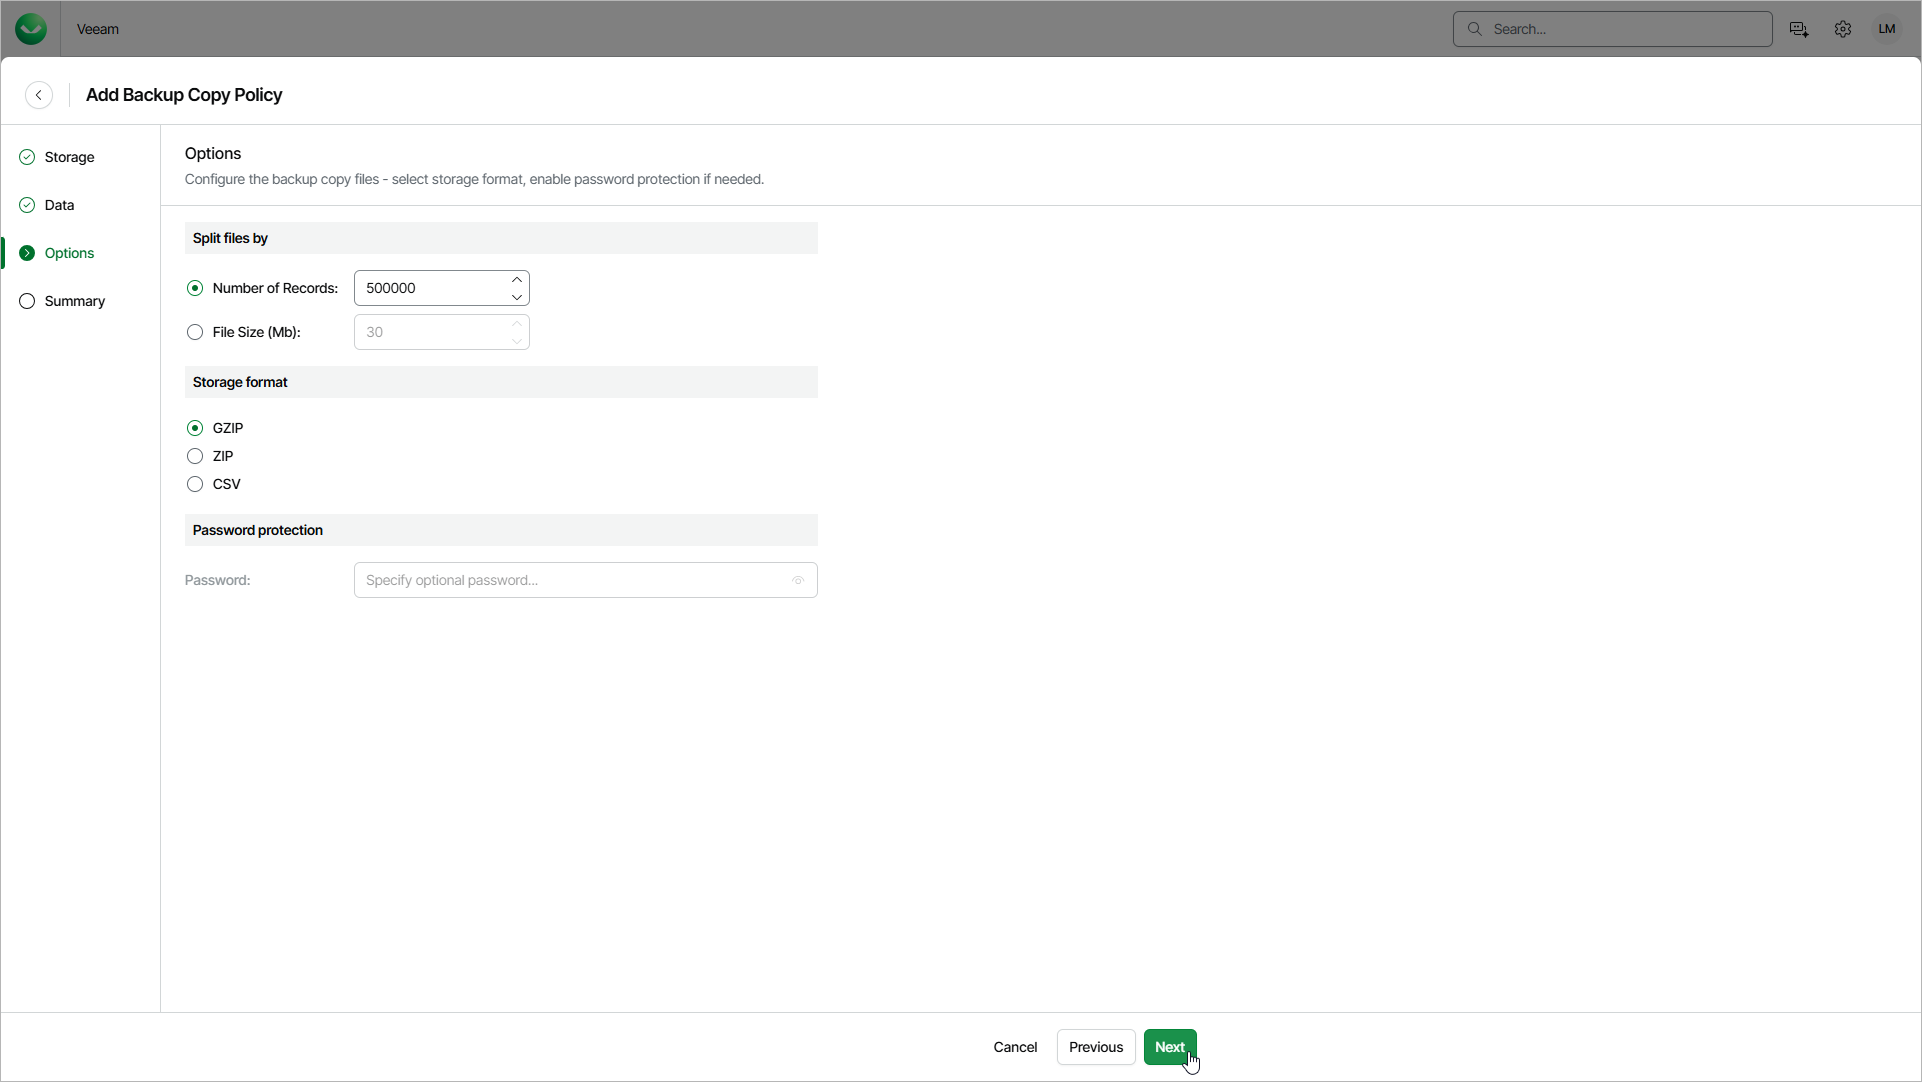Increase Number of Records value
Image resolution: width=1922 pixels, height=1082 pixels.
tap(517, 280)
